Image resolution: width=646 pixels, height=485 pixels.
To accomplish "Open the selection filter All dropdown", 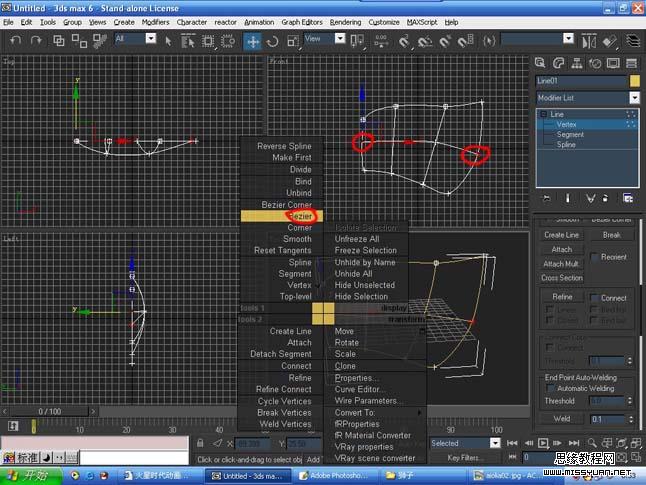I will [151, 39].
